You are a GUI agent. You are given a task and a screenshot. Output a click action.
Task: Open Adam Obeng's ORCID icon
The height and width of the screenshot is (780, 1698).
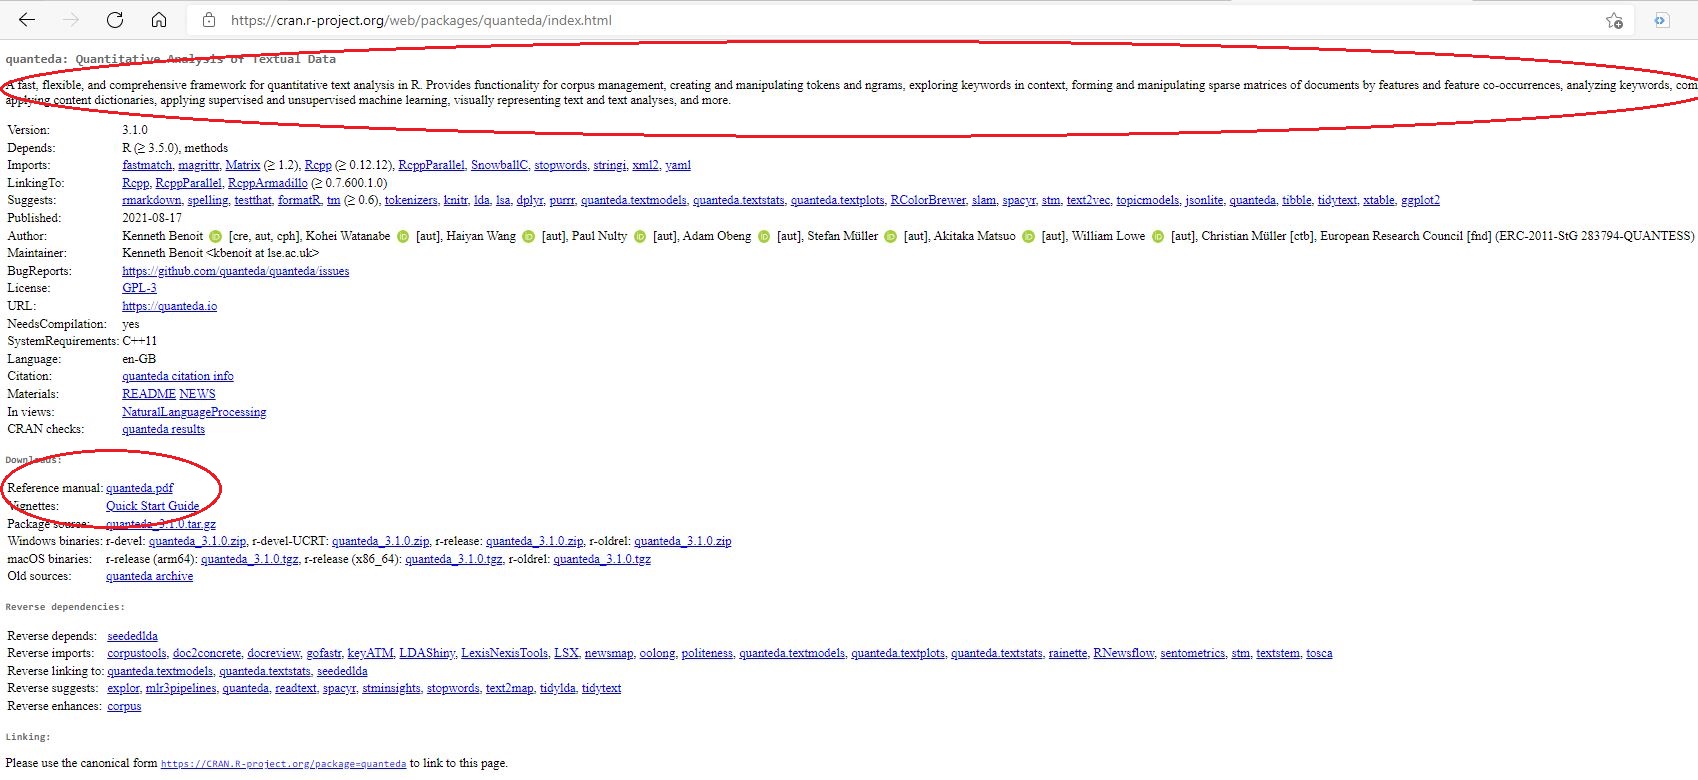click(764, 236)
